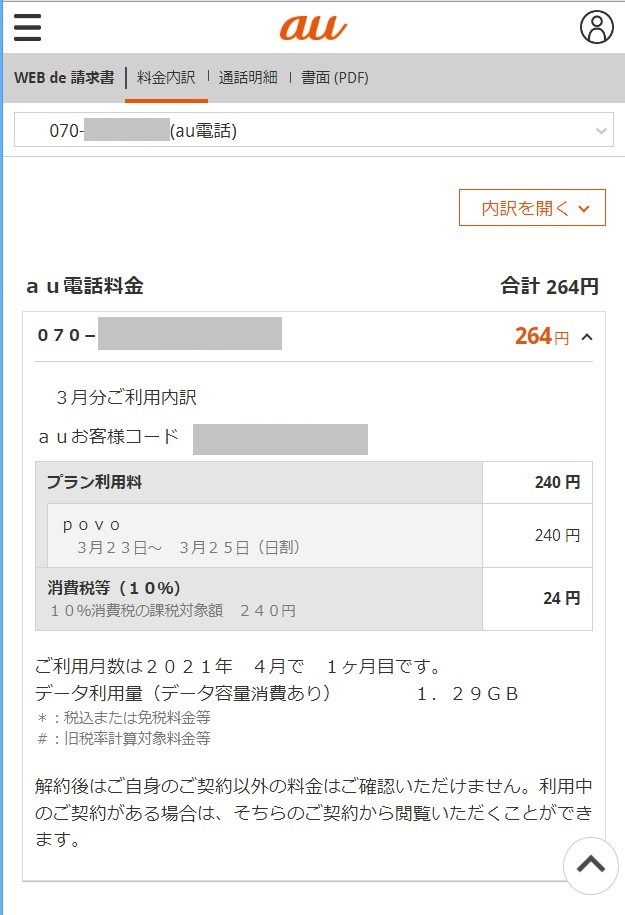Click the au logo
This screenshot has height=915, width=625.
(x=313, y=27)
